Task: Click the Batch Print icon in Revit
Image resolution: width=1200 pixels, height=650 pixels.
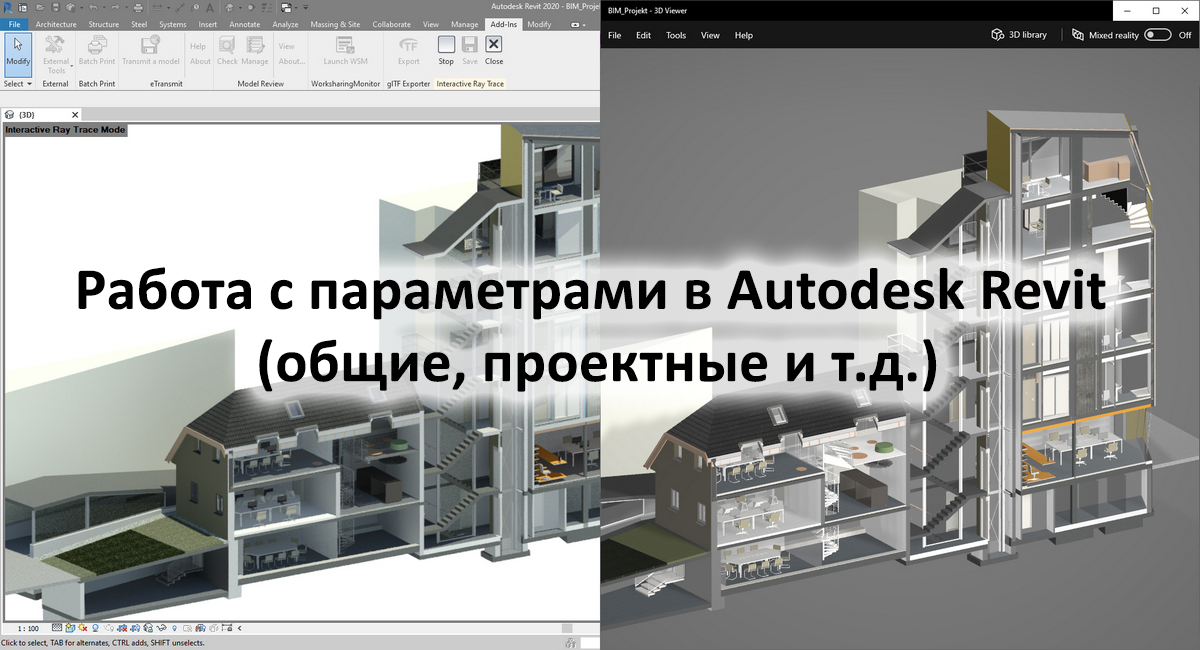Action: [x=96, y=45]
